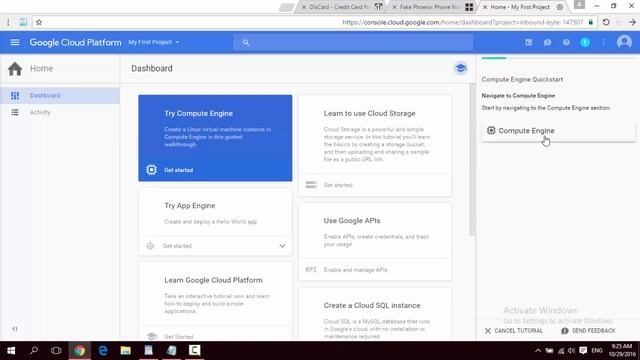
Task: Select Dashboard in the left sidebar
Action: click(x=60, y=96)
